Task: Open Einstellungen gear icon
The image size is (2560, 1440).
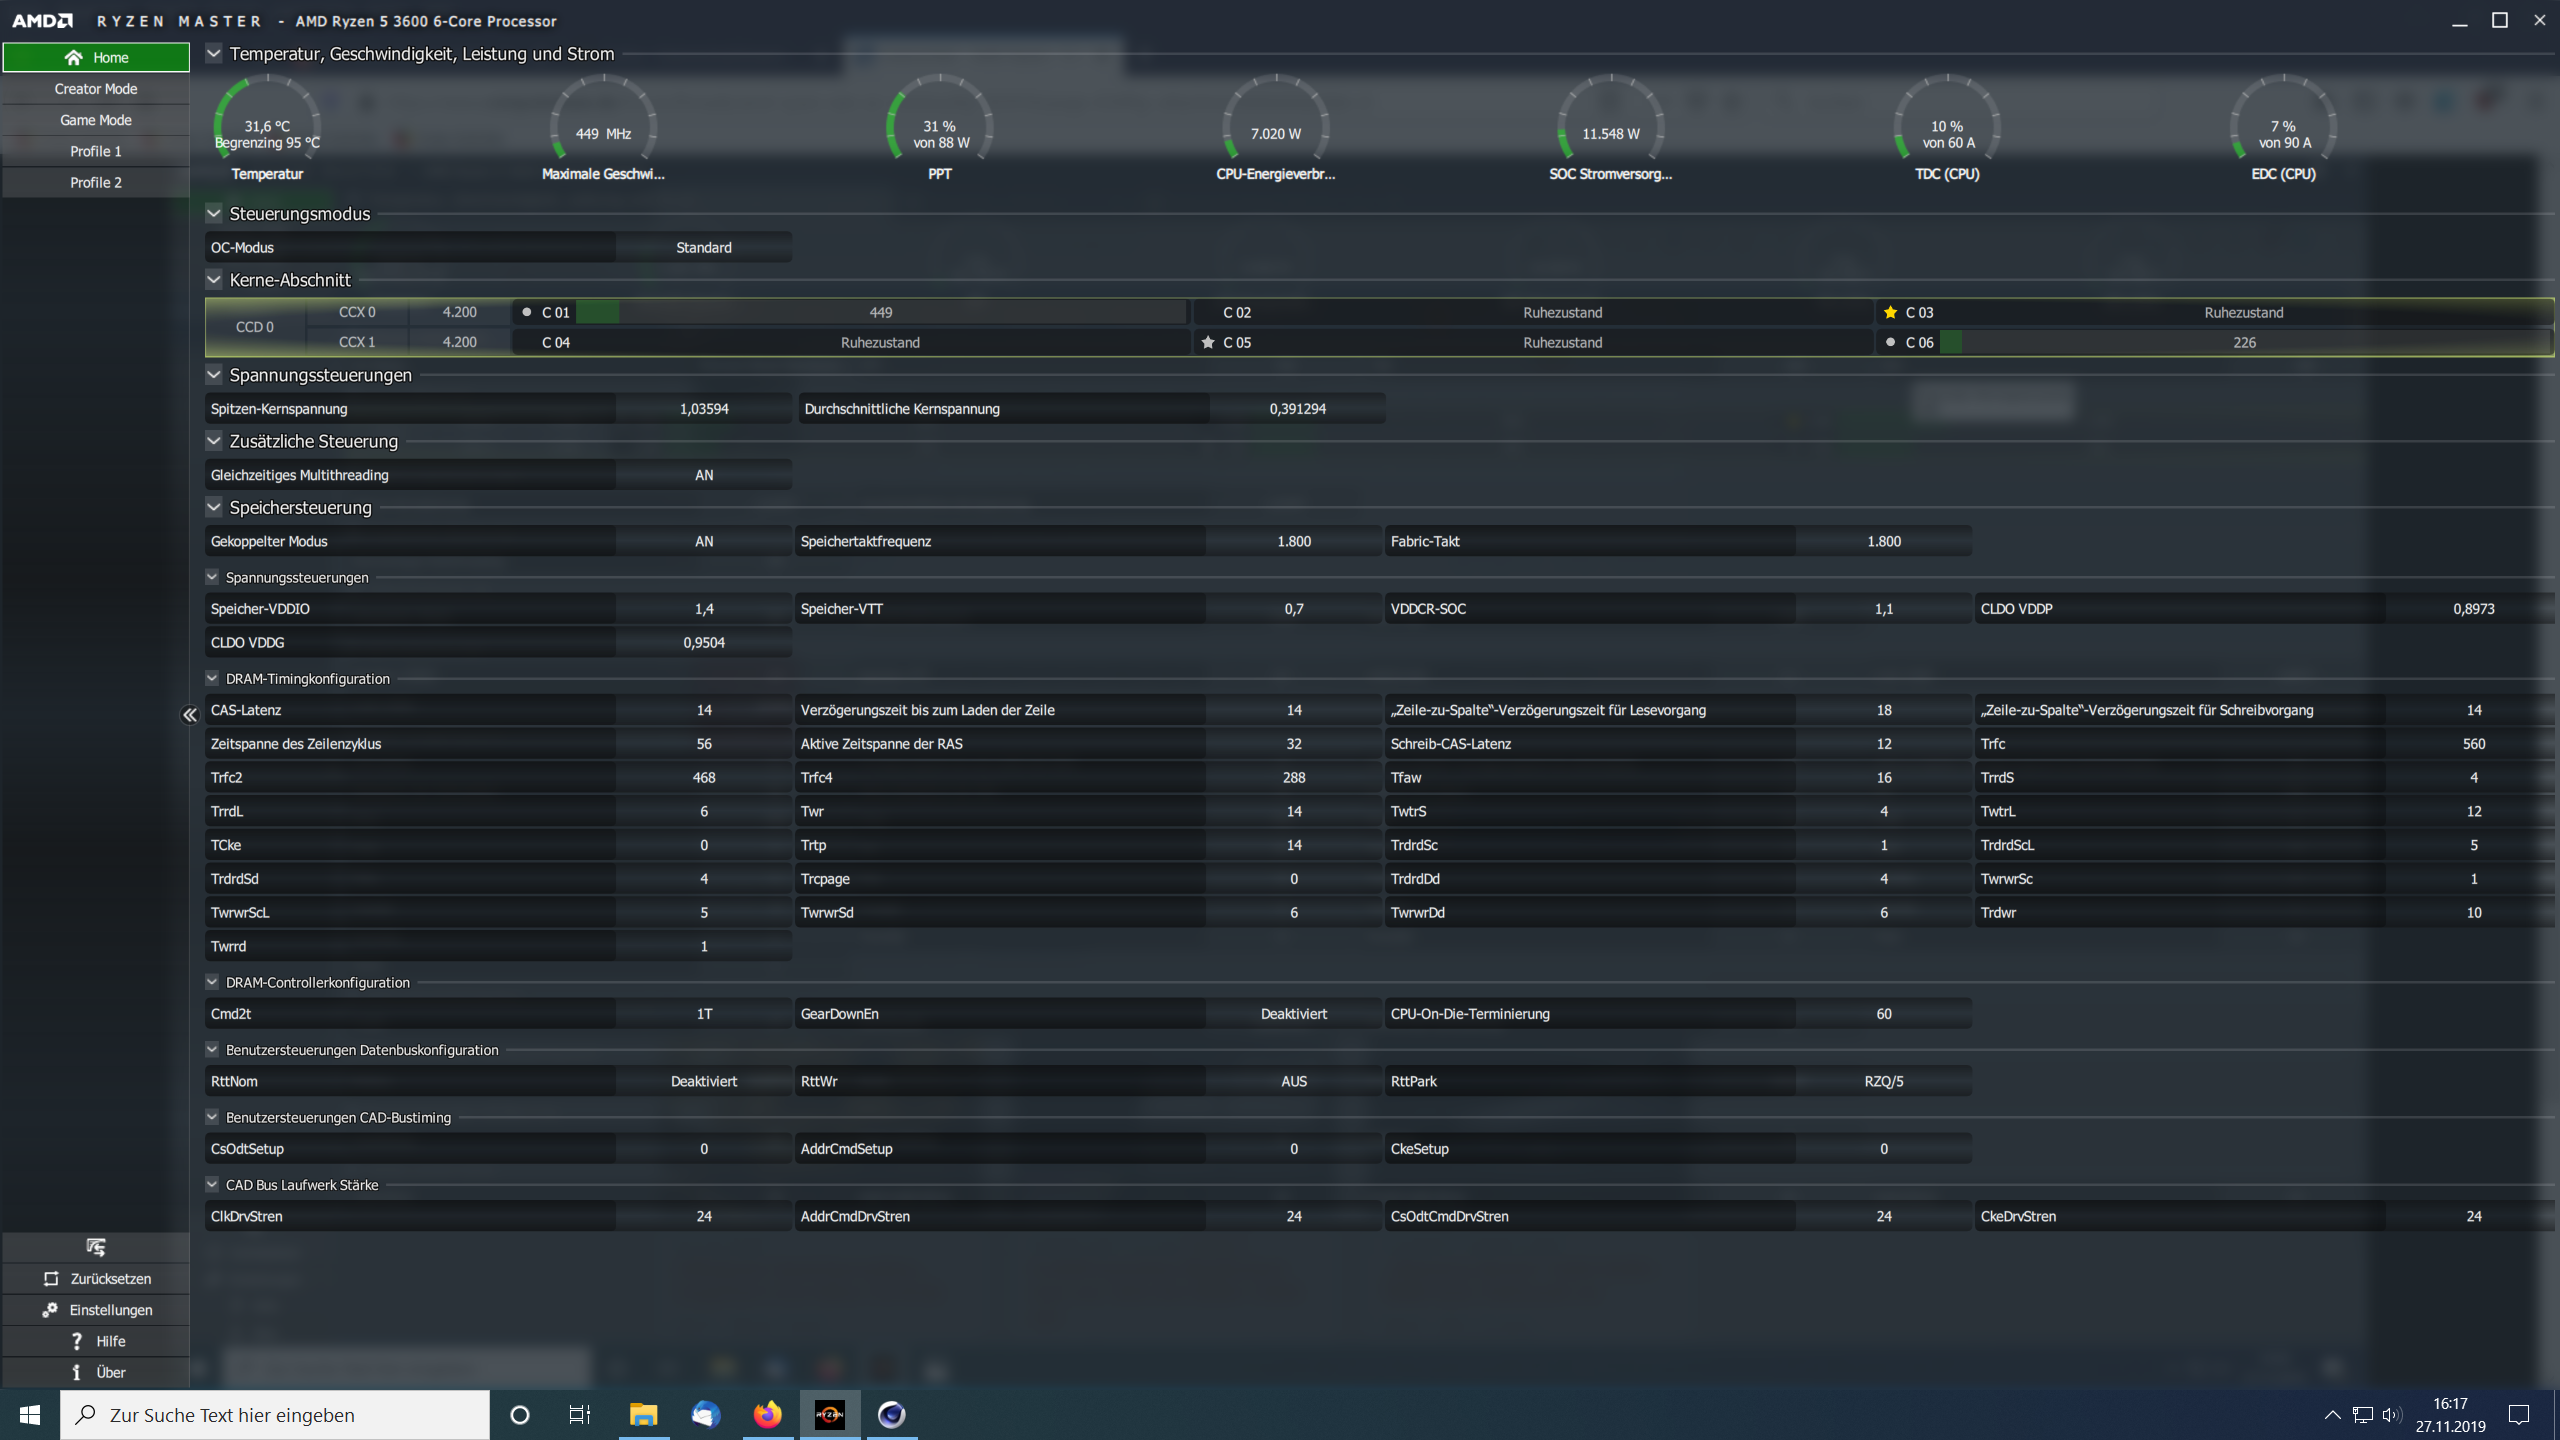Action: click(50, 1310)
